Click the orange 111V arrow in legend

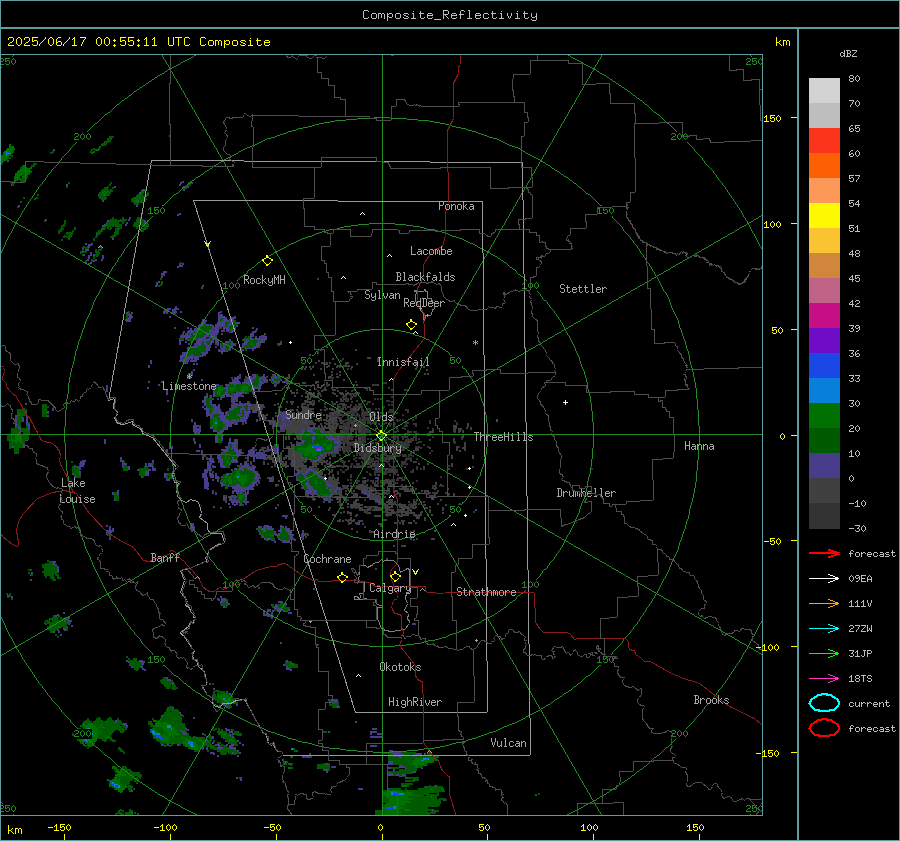824,603
